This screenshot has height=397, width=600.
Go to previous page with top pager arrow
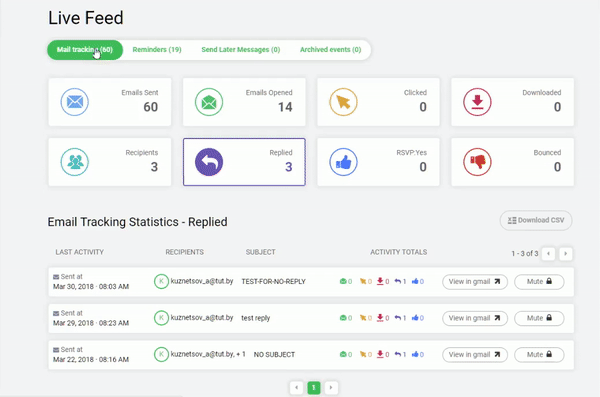548,253
